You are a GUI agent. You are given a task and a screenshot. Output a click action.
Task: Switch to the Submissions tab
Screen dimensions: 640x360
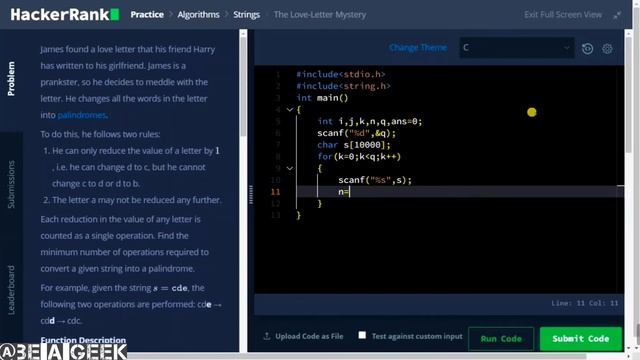point(11,184)
